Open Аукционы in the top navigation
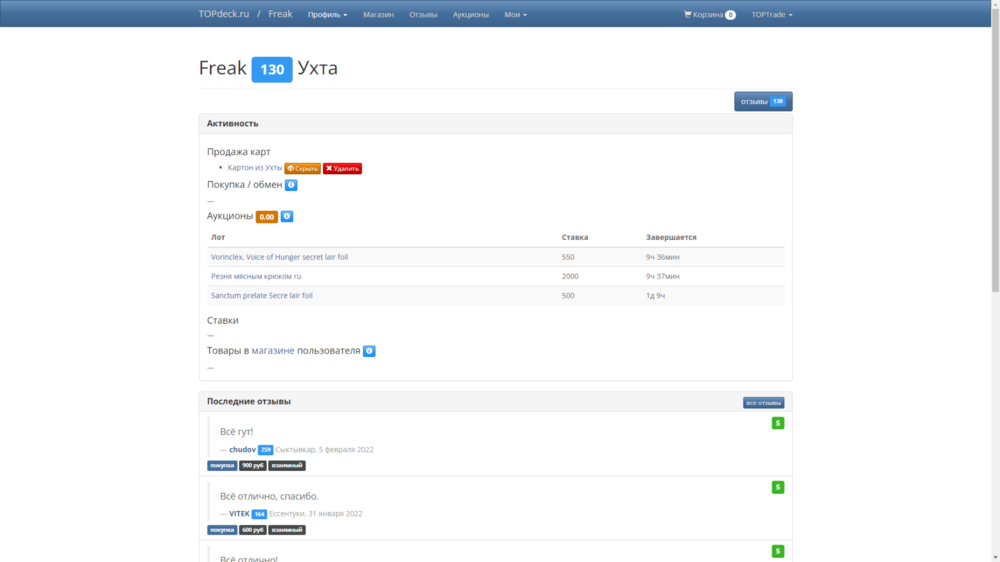 (470, 15)
